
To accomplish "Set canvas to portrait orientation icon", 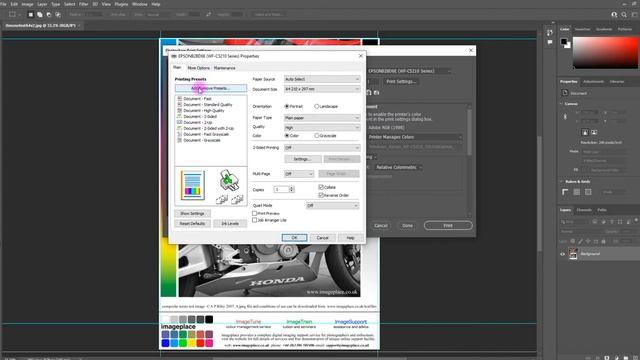I will 584,132.
